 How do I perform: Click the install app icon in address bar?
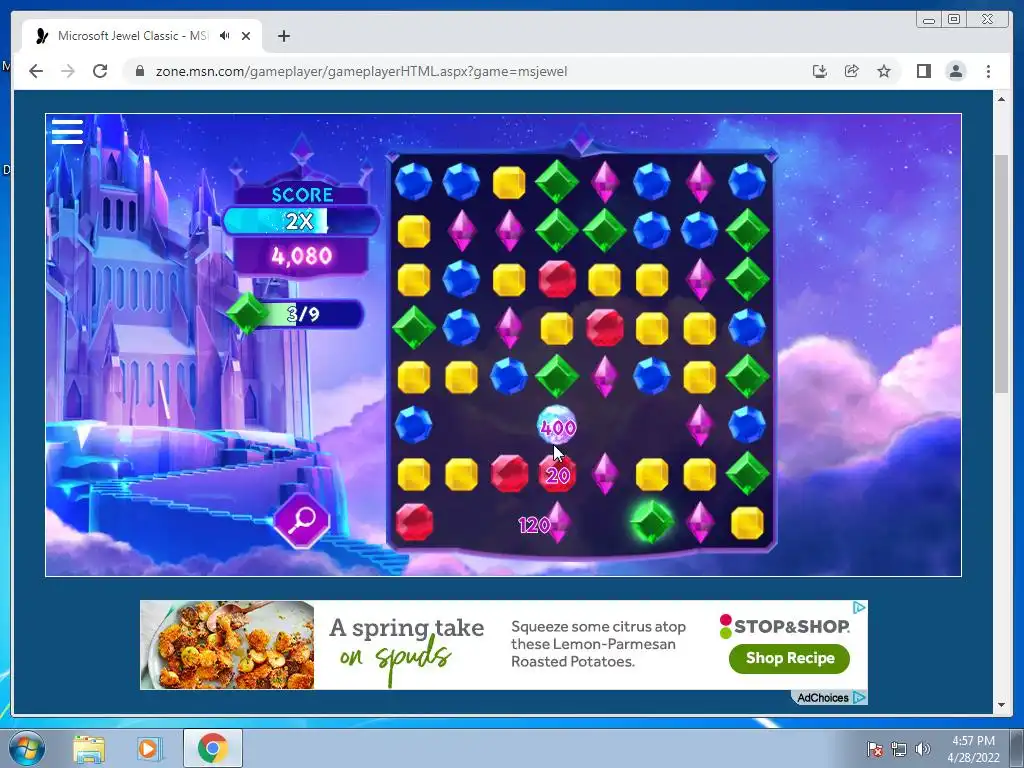pyautogui.click(x=820, y=71)
